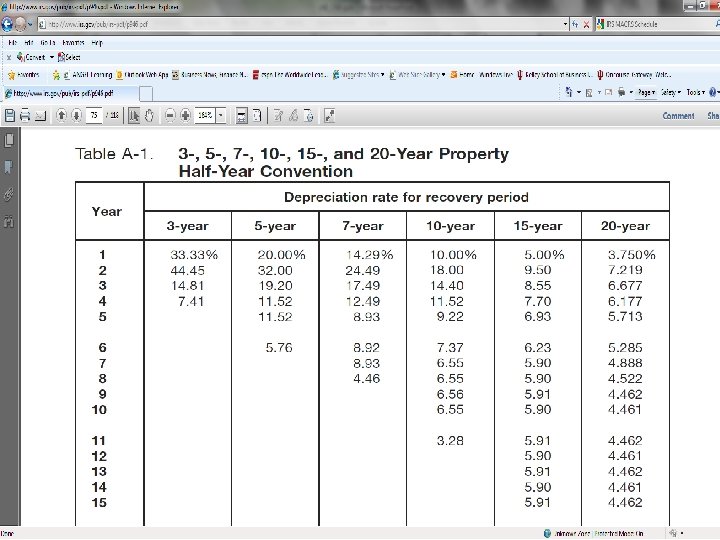Open the Go To menu
This screenshot has width=720, height=540.
coord(48,43)
